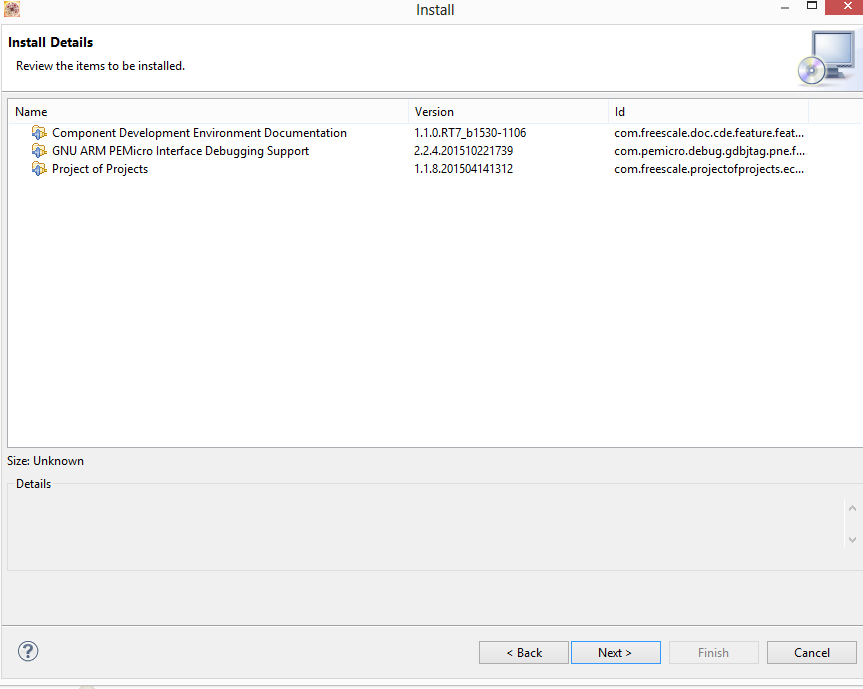
Task: Click version 1.1.8.201504141312 cell
Action: click(x=463, y=169)
